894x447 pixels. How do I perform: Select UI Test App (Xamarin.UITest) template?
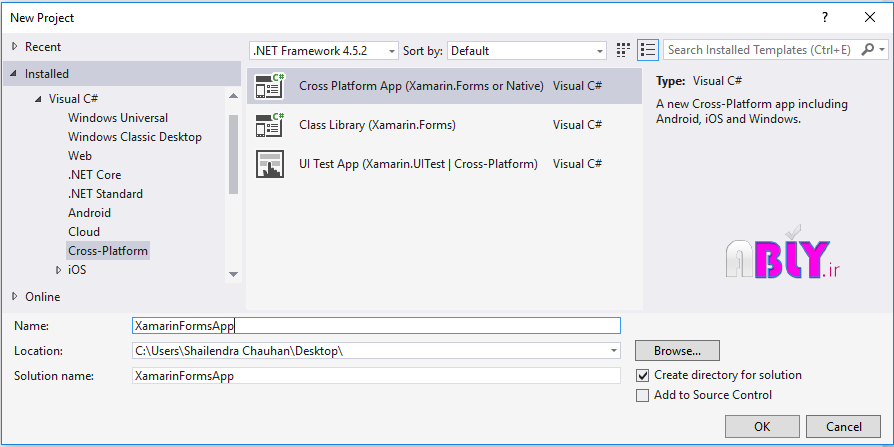tap(444, 164)
